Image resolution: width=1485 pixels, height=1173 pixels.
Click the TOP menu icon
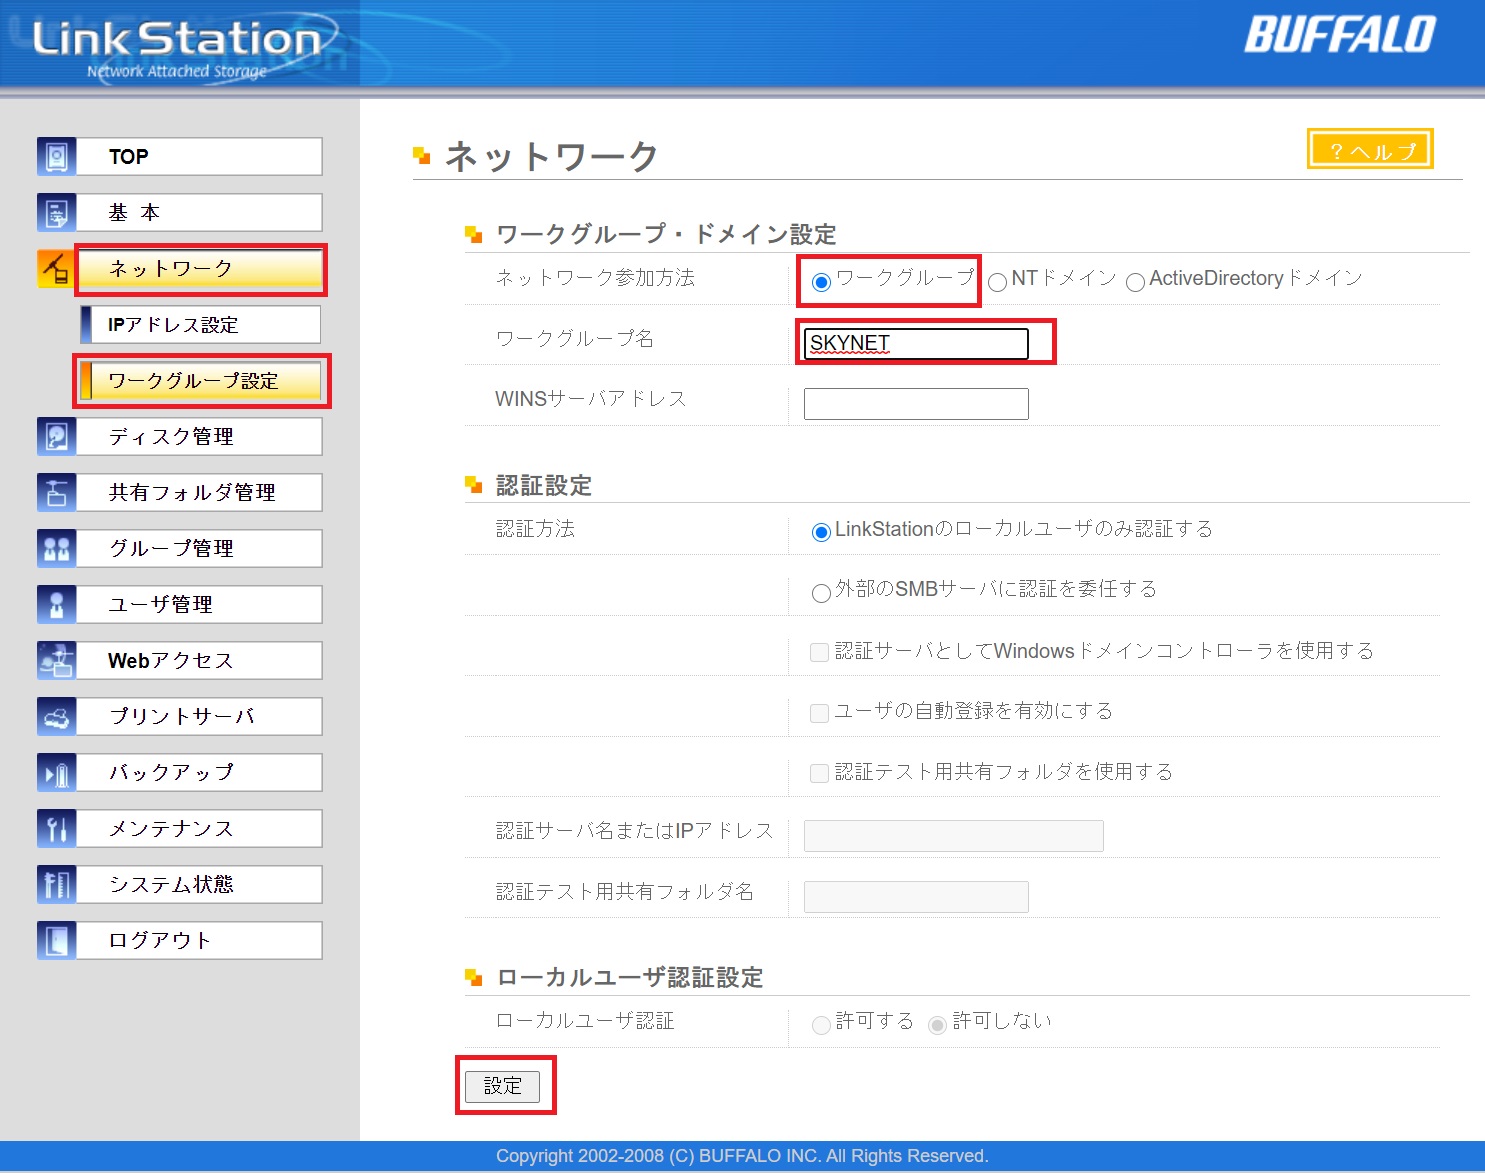[56, 156]
